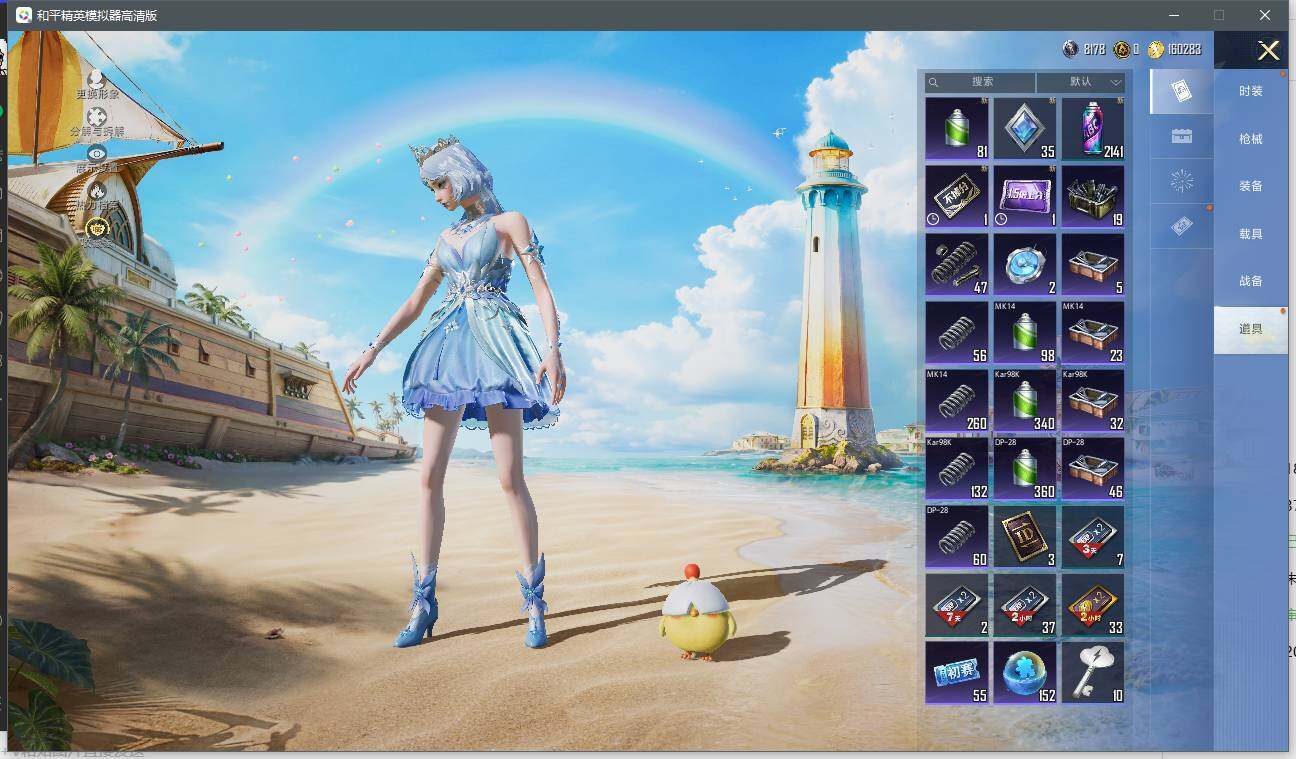The image size is (1296, 759).
Task: Open the gold laurel badge icon
Action: click(97, 227)
